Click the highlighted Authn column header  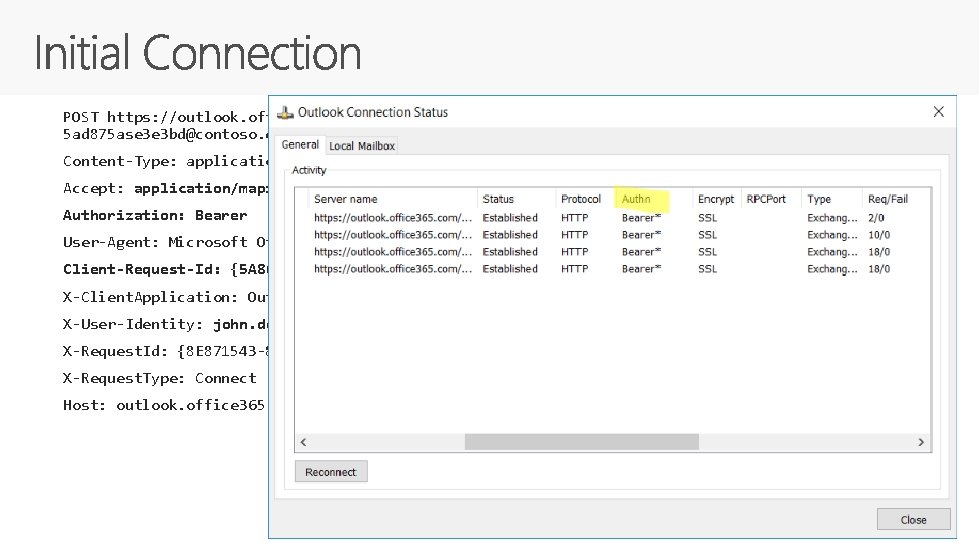(642, 199)
